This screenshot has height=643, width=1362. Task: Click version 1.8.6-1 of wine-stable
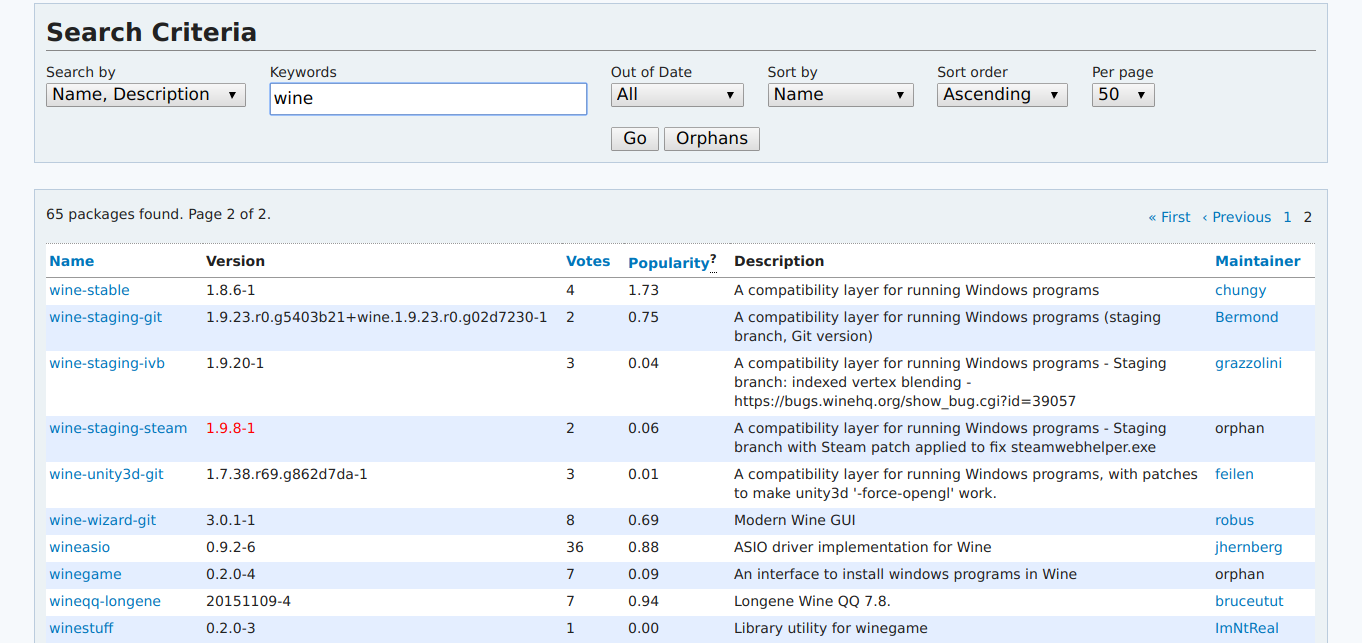pos(231,290)
